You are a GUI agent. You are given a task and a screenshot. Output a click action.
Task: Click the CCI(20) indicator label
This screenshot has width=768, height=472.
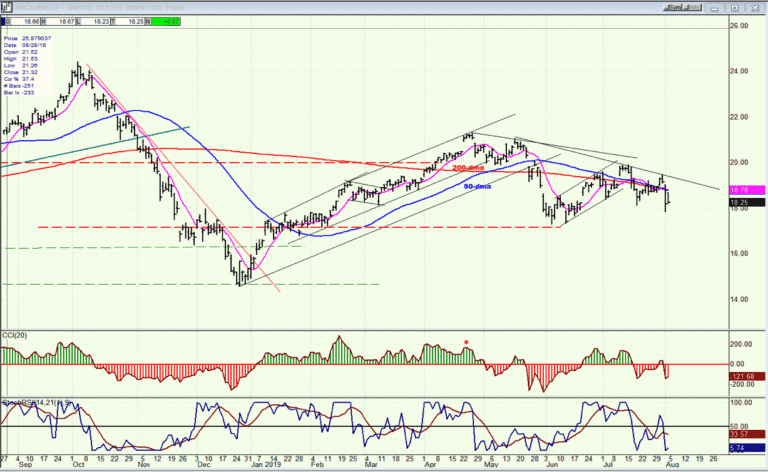point(15,335)
